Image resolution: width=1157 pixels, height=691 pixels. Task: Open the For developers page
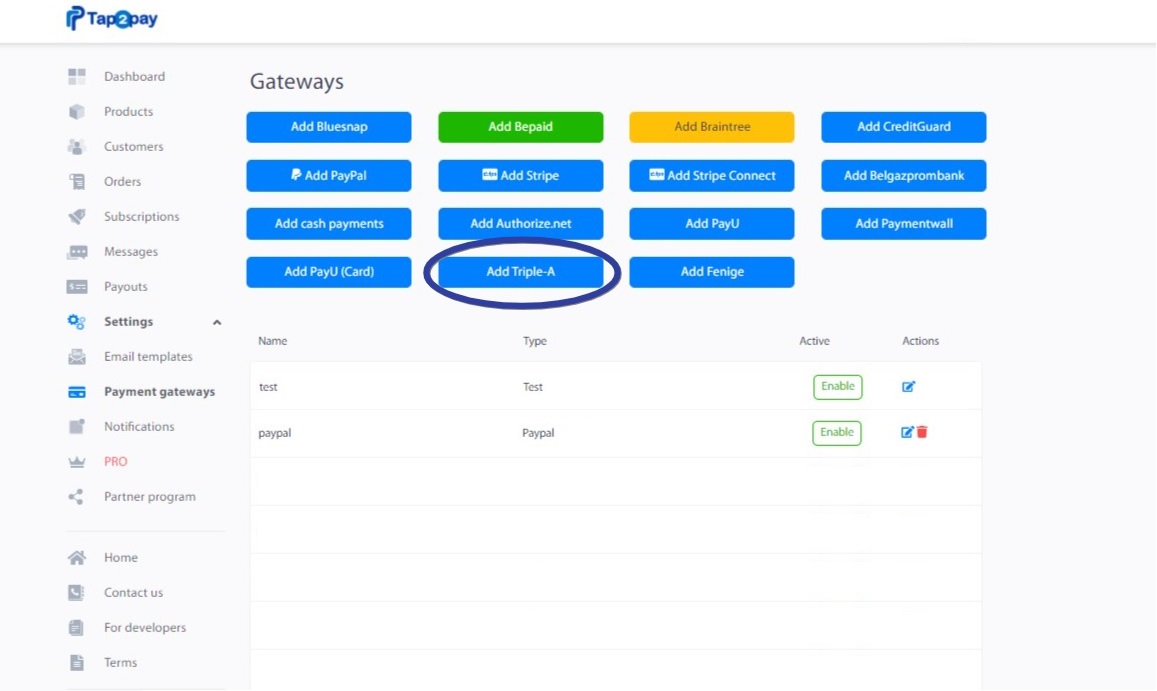(x=145, y=628)
